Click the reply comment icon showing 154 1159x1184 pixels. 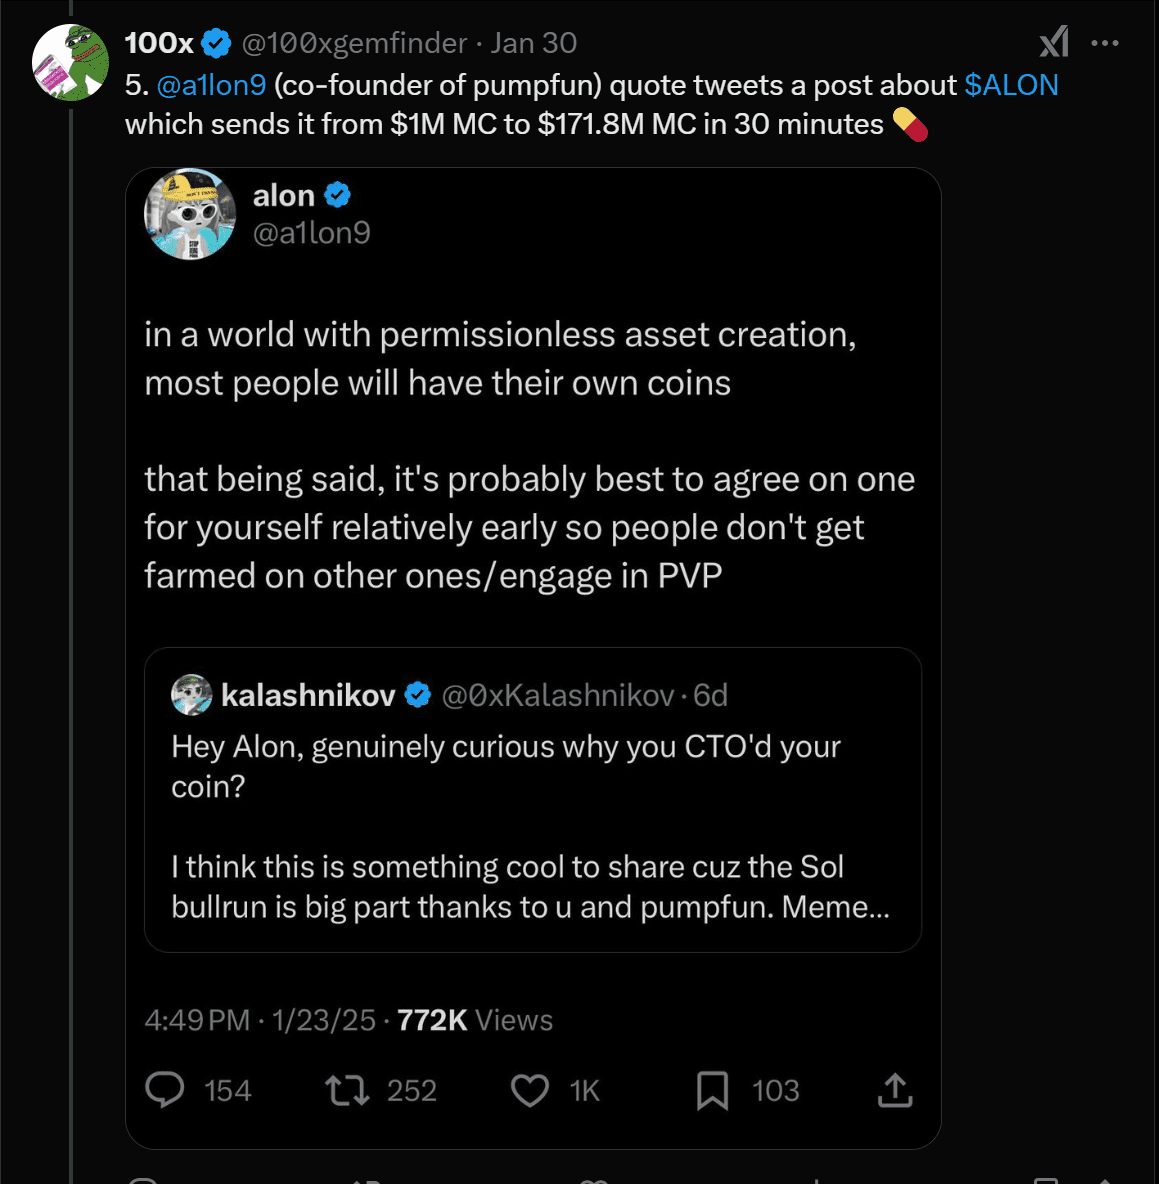pyautogui.click(x=165, y=1090)
